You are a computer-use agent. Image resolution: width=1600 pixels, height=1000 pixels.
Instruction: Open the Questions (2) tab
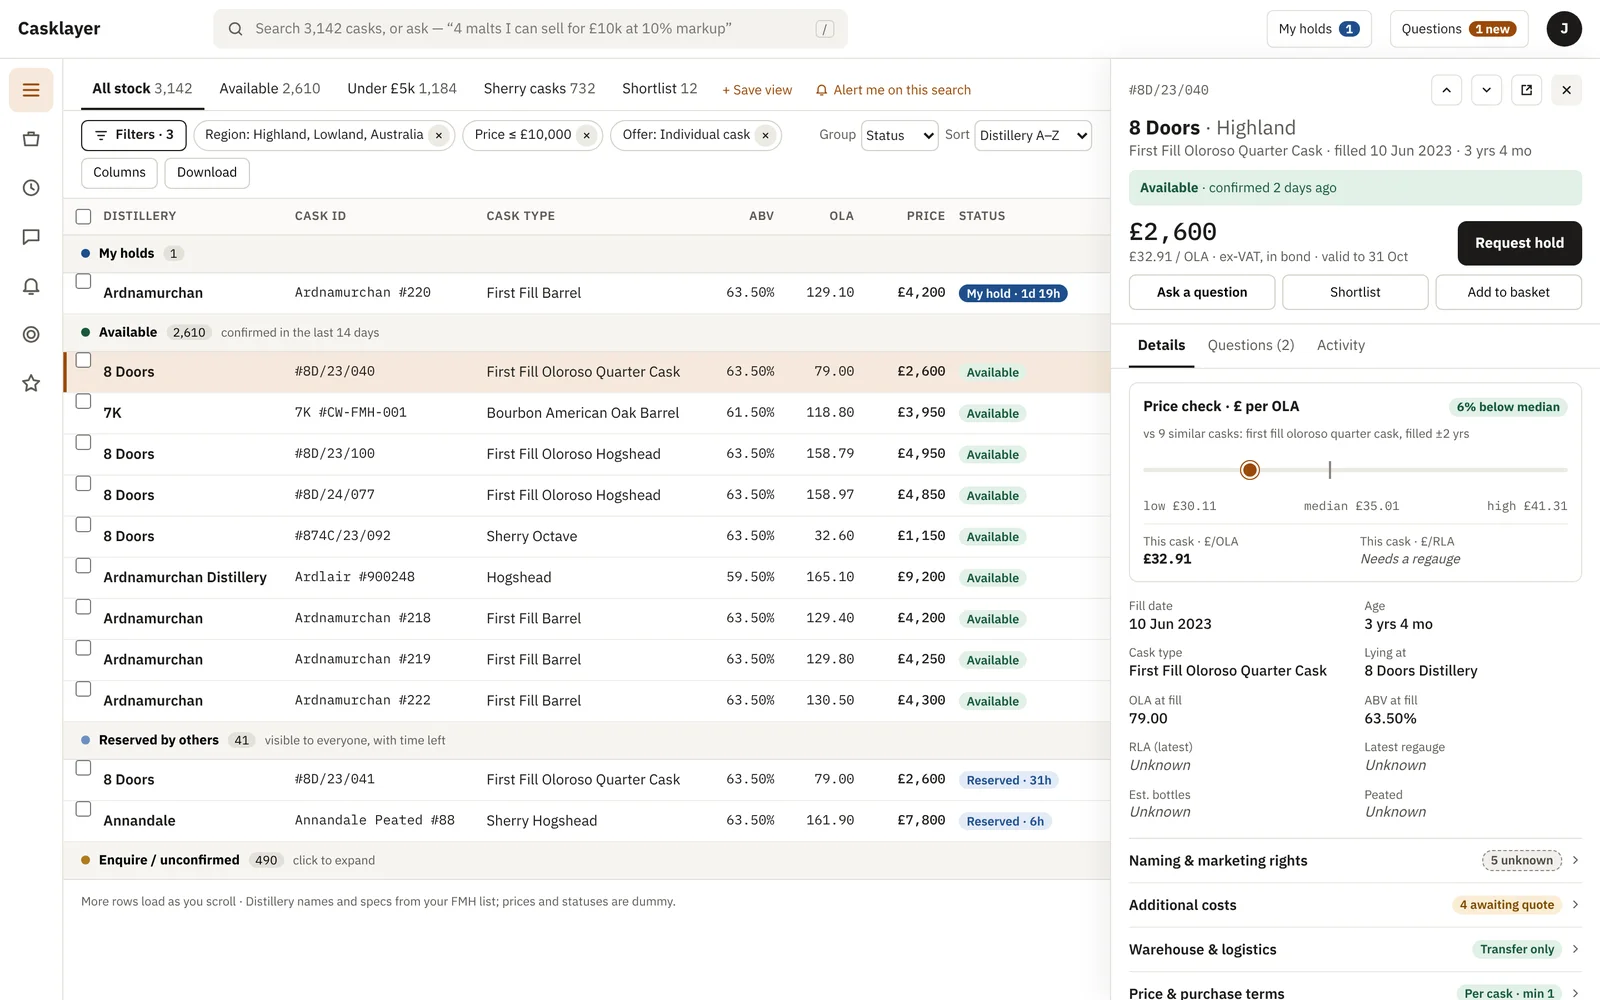click(x=1250, y=345)
